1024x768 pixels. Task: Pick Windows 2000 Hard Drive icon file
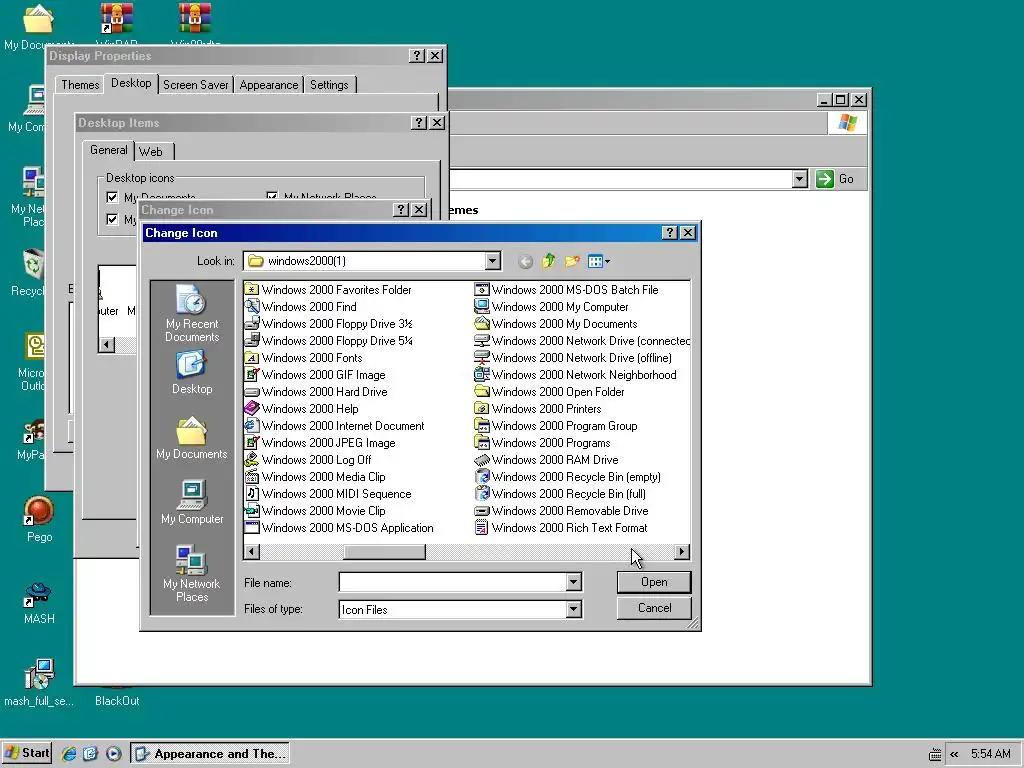coord(316,391)
